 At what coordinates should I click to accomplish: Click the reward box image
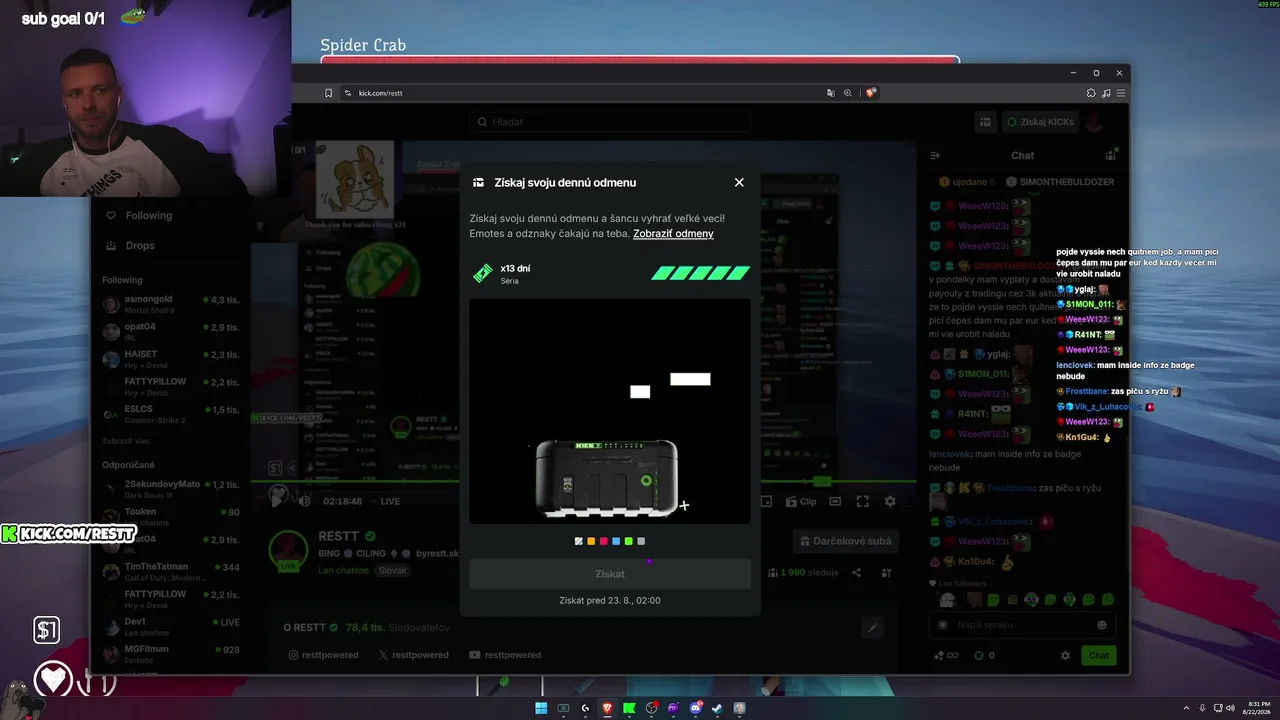tap(607, 478)
